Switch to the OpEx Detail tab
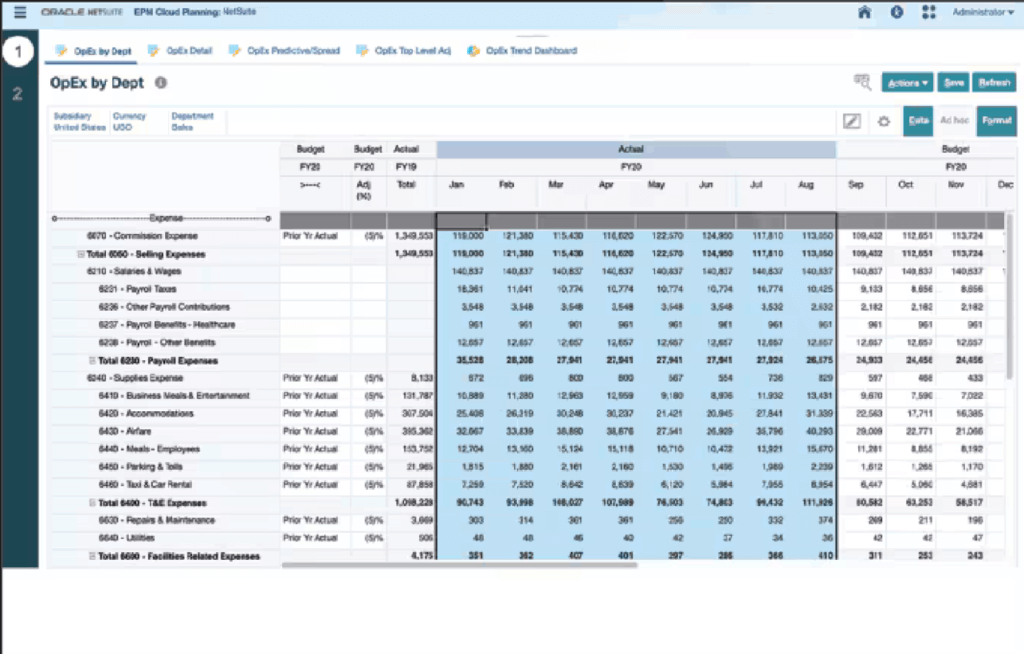This screenshot has width=1024, height=654. (181, 50)
